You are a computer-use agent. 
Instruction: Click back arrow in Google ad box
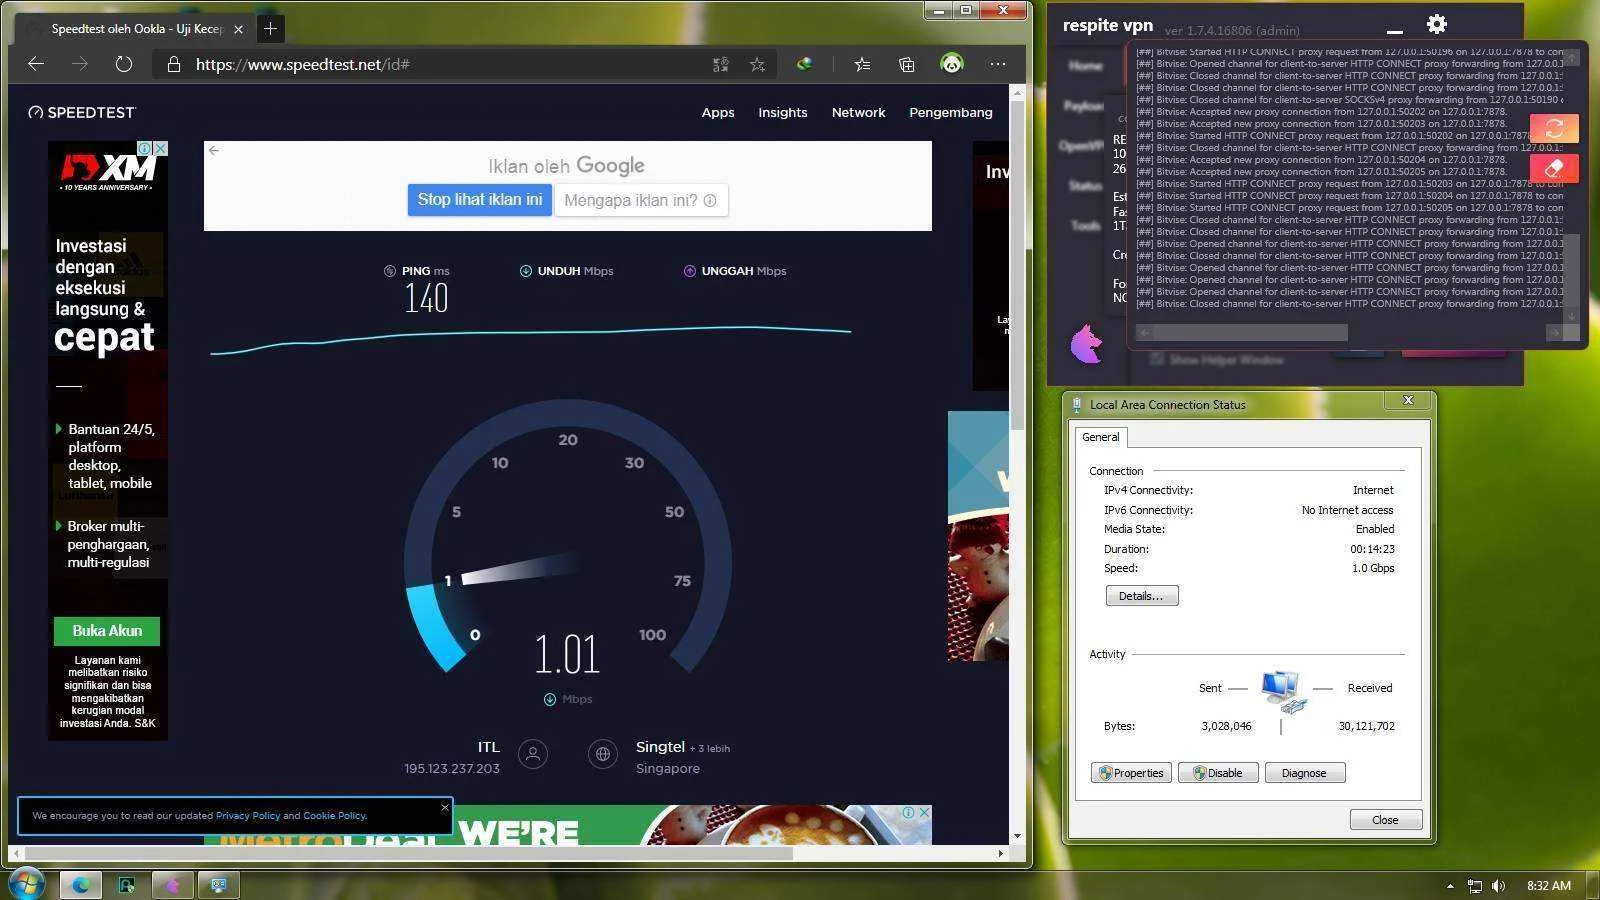click(214, 150)
